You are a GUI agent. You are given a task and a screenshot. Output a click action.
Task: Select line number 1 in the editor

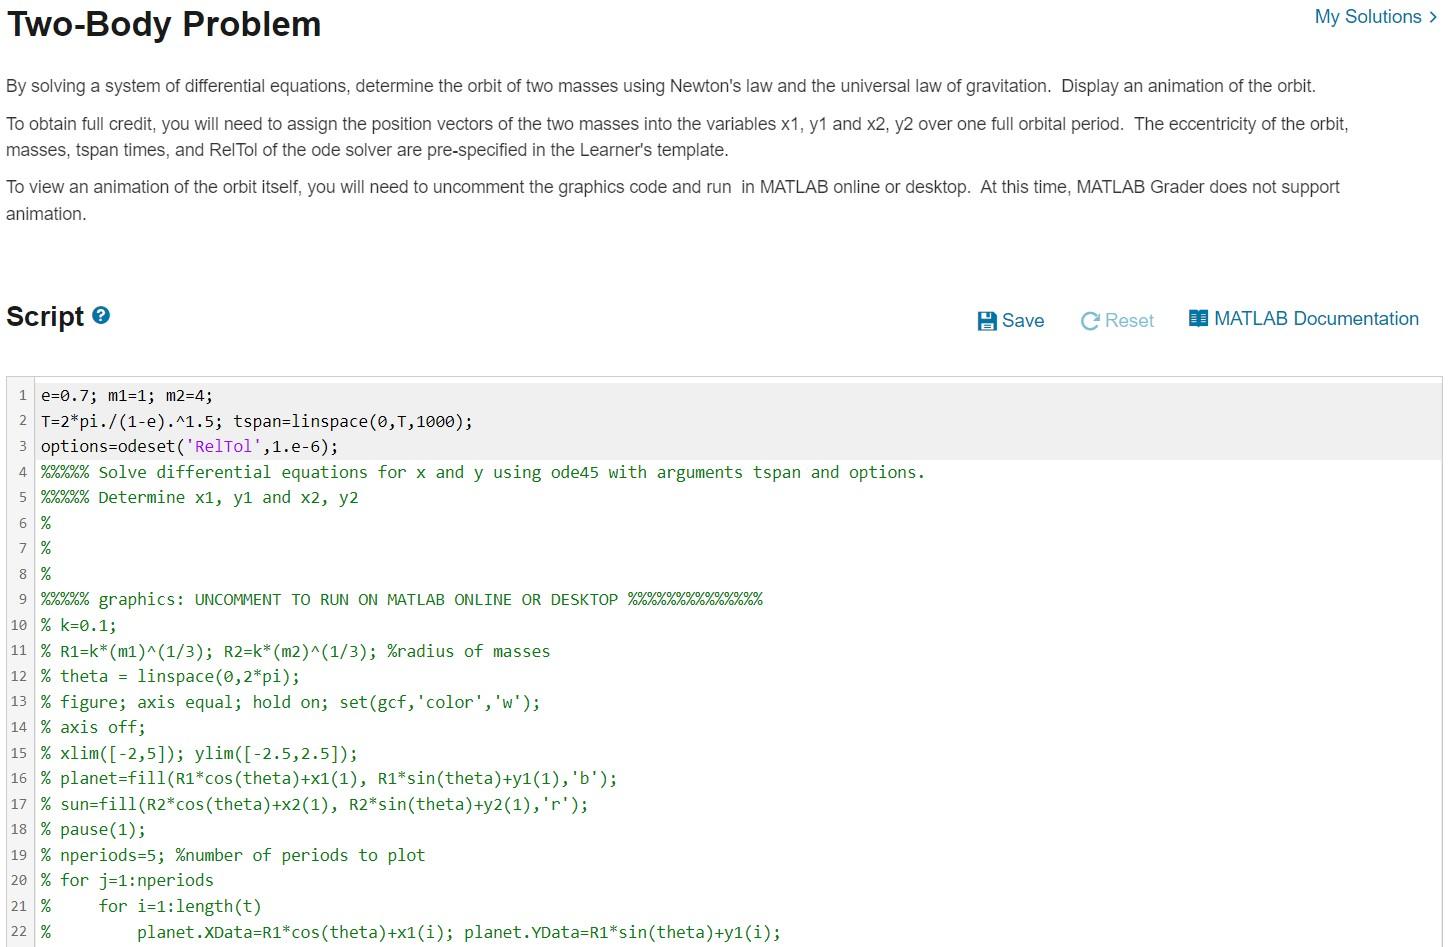click(22, 395)
